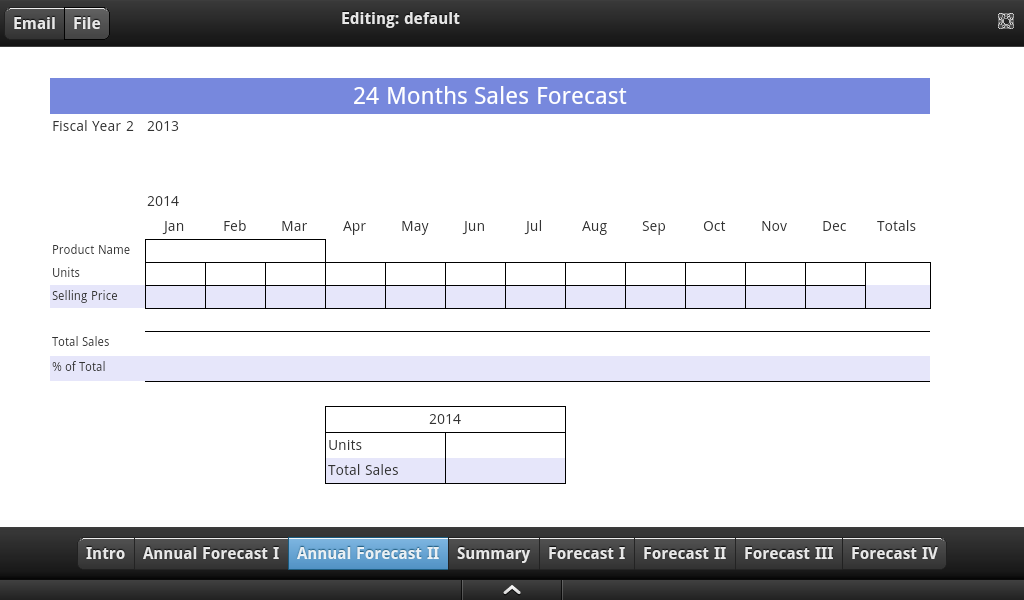
Task: Click the Jan column header
Action: [x=174, y=226]
